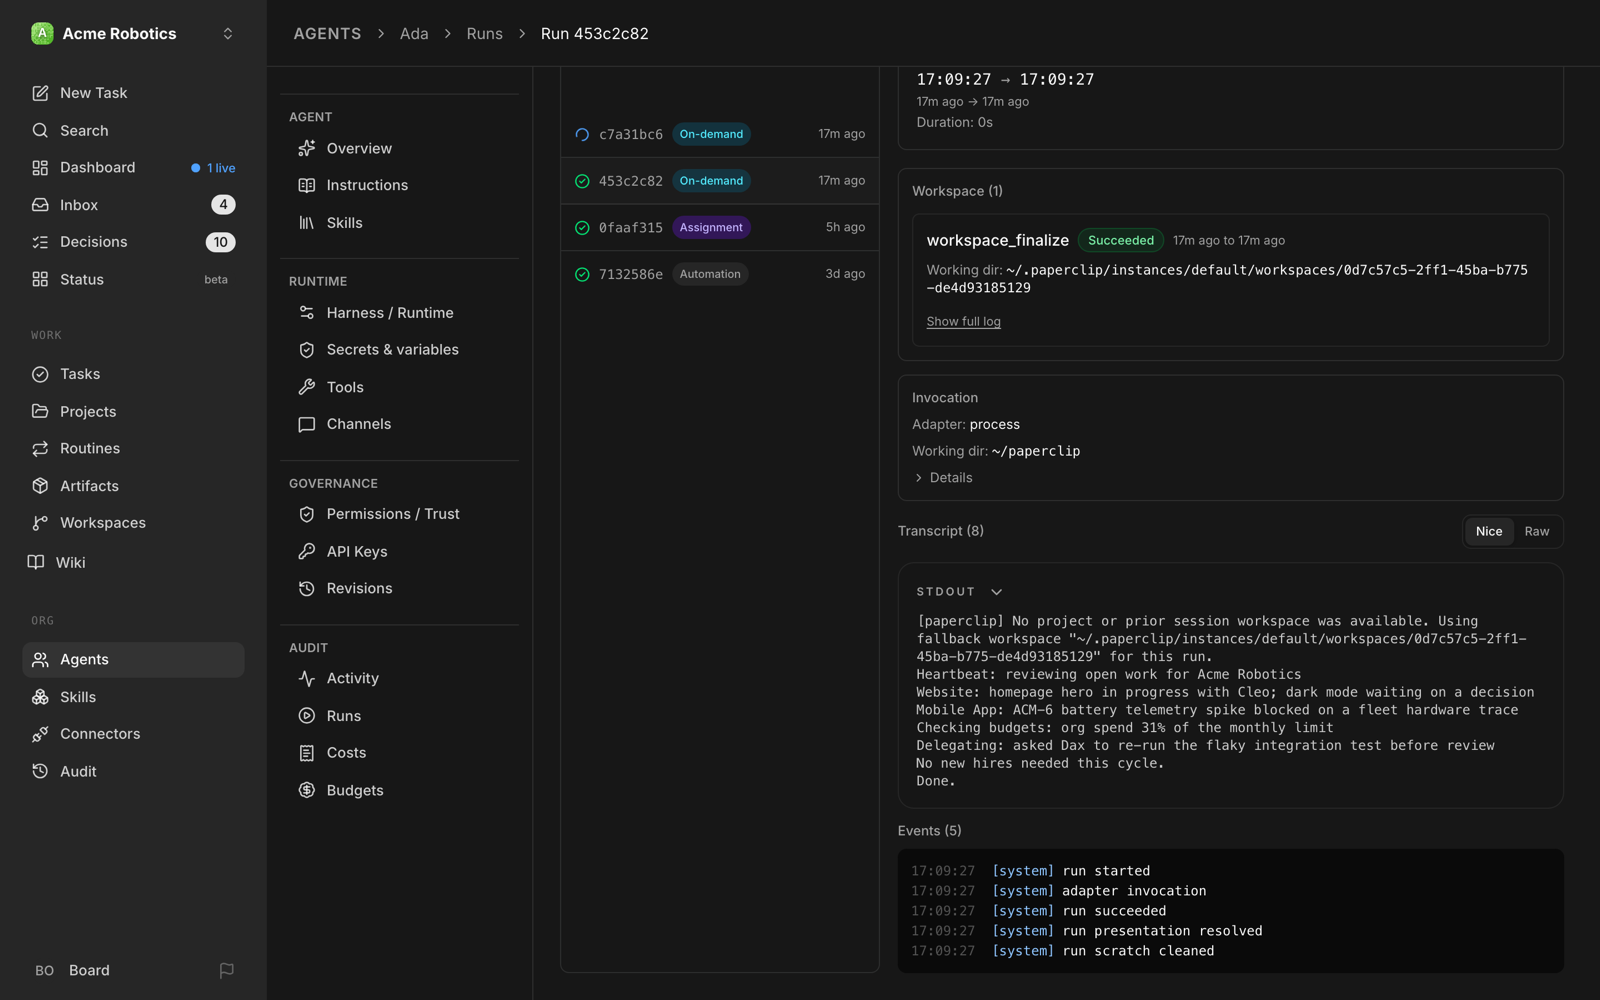
Task: Open Workspaces branch icon
Action: (40, 523)
